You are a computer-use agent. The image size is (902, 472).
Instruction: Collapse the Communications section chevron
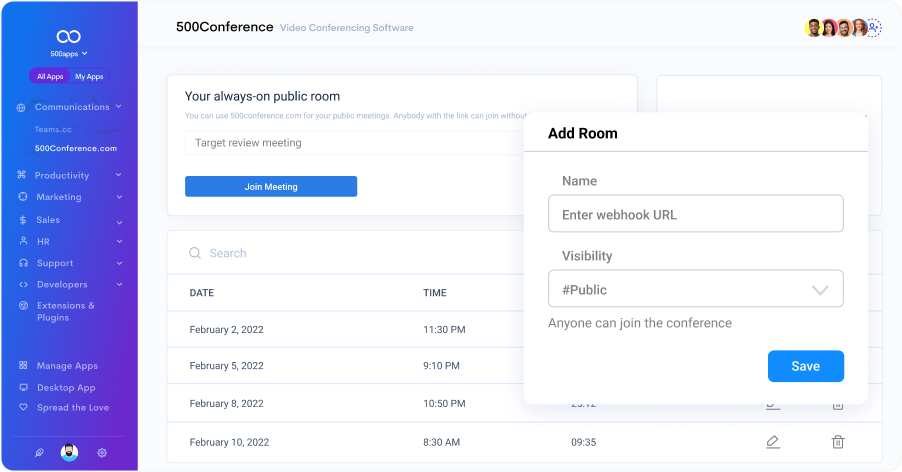click(x=119, y=106)
